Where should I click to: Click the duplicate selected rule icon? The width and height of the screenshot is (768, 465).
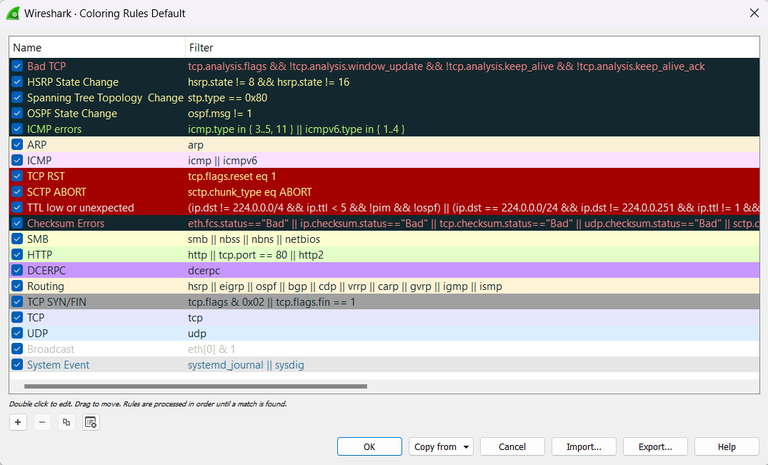(67, 422)
